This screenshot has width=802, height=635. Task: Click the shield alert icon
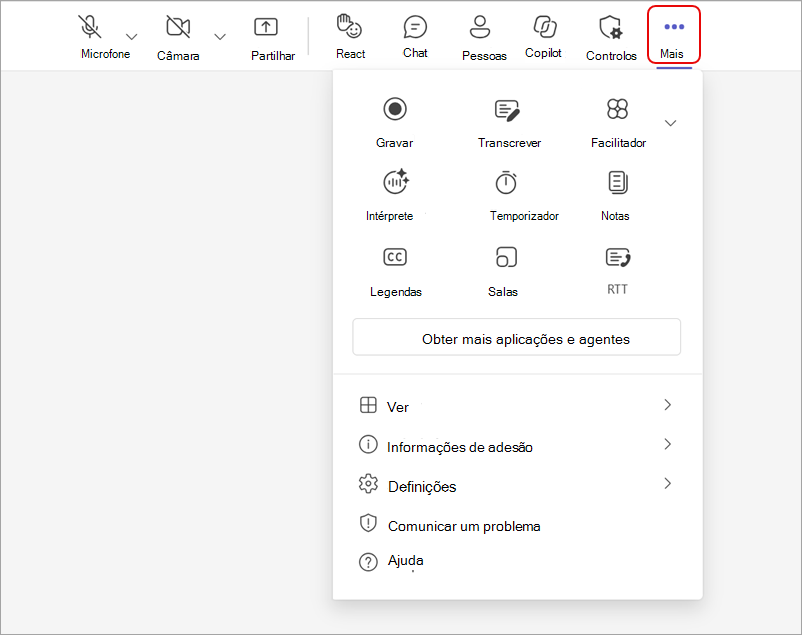[368, 523]
